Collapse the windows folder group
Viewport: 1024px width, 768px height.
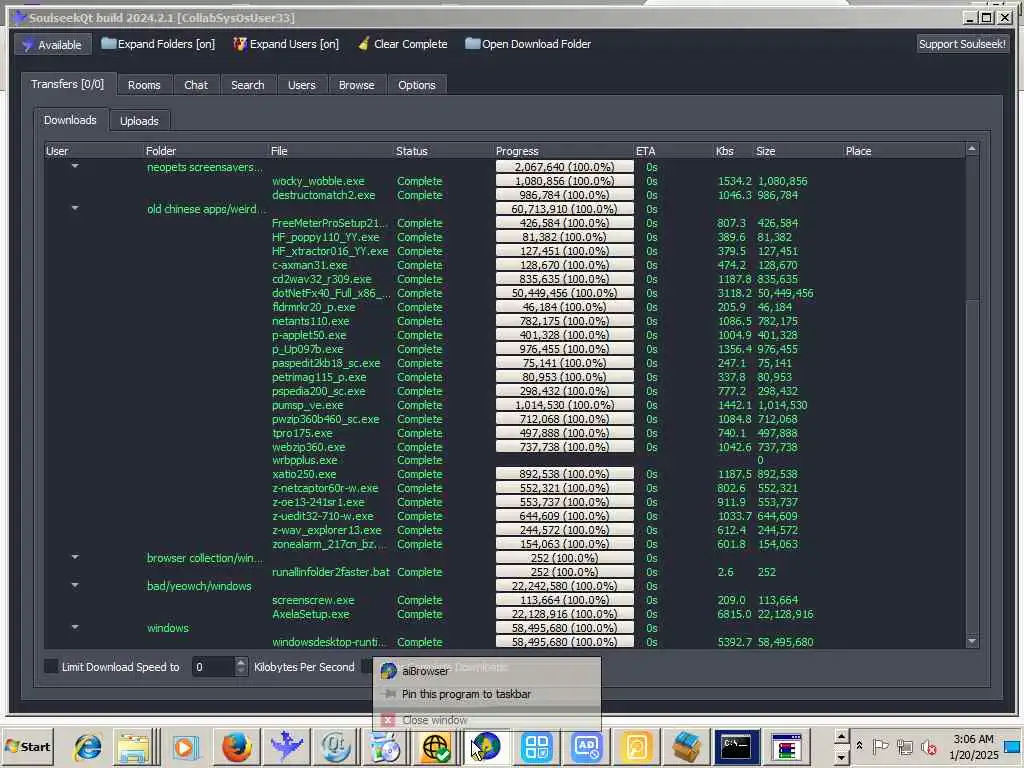click(75, 628)
